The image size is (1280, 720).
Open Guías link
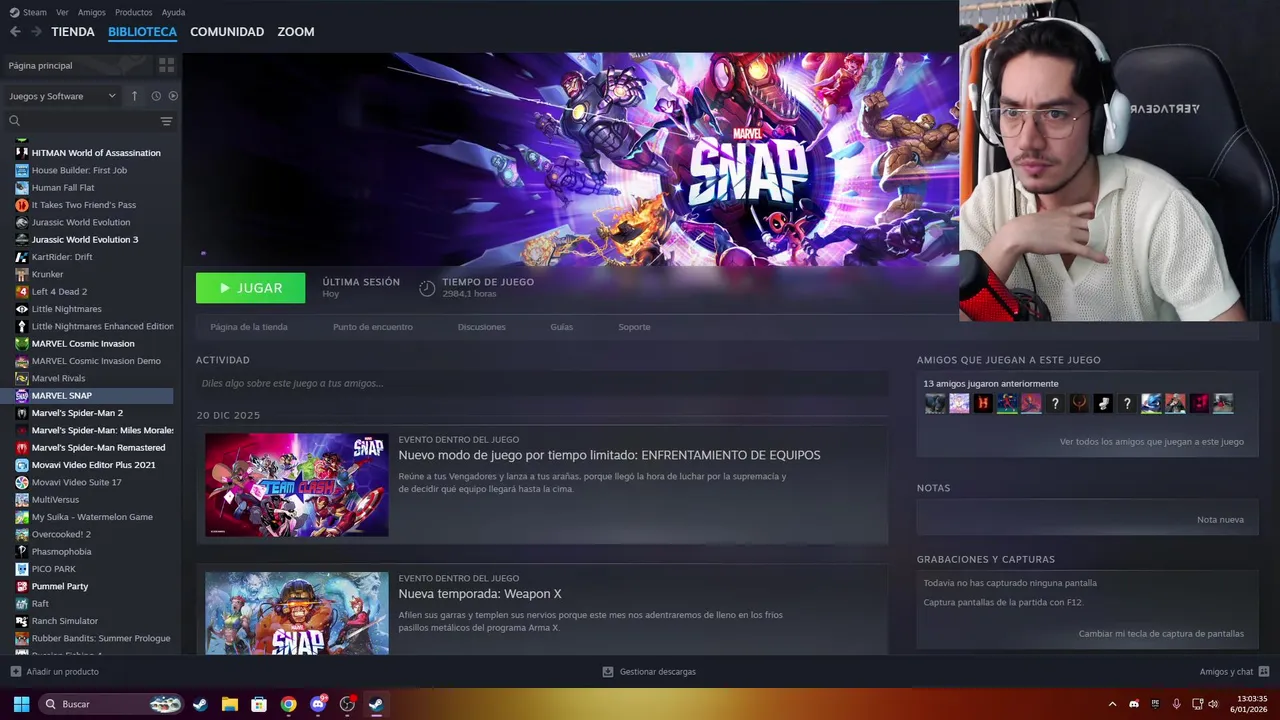(x=562, y=327)
